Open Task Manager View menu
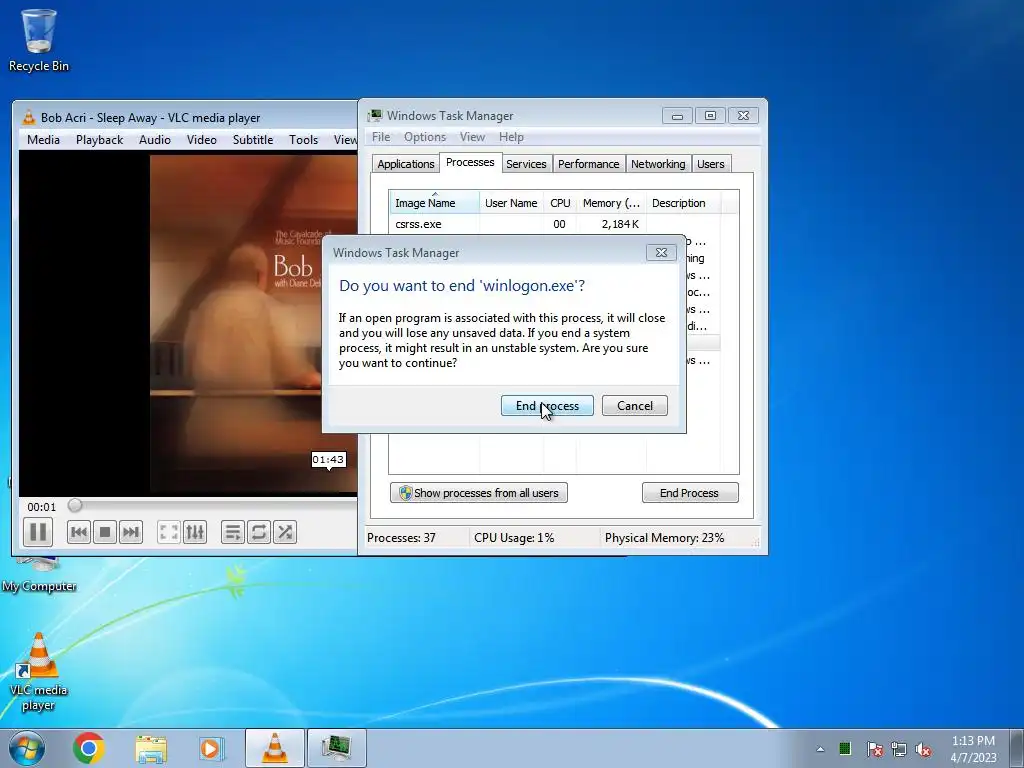Viewport: 1024px width, 768px height. [472, 137]
